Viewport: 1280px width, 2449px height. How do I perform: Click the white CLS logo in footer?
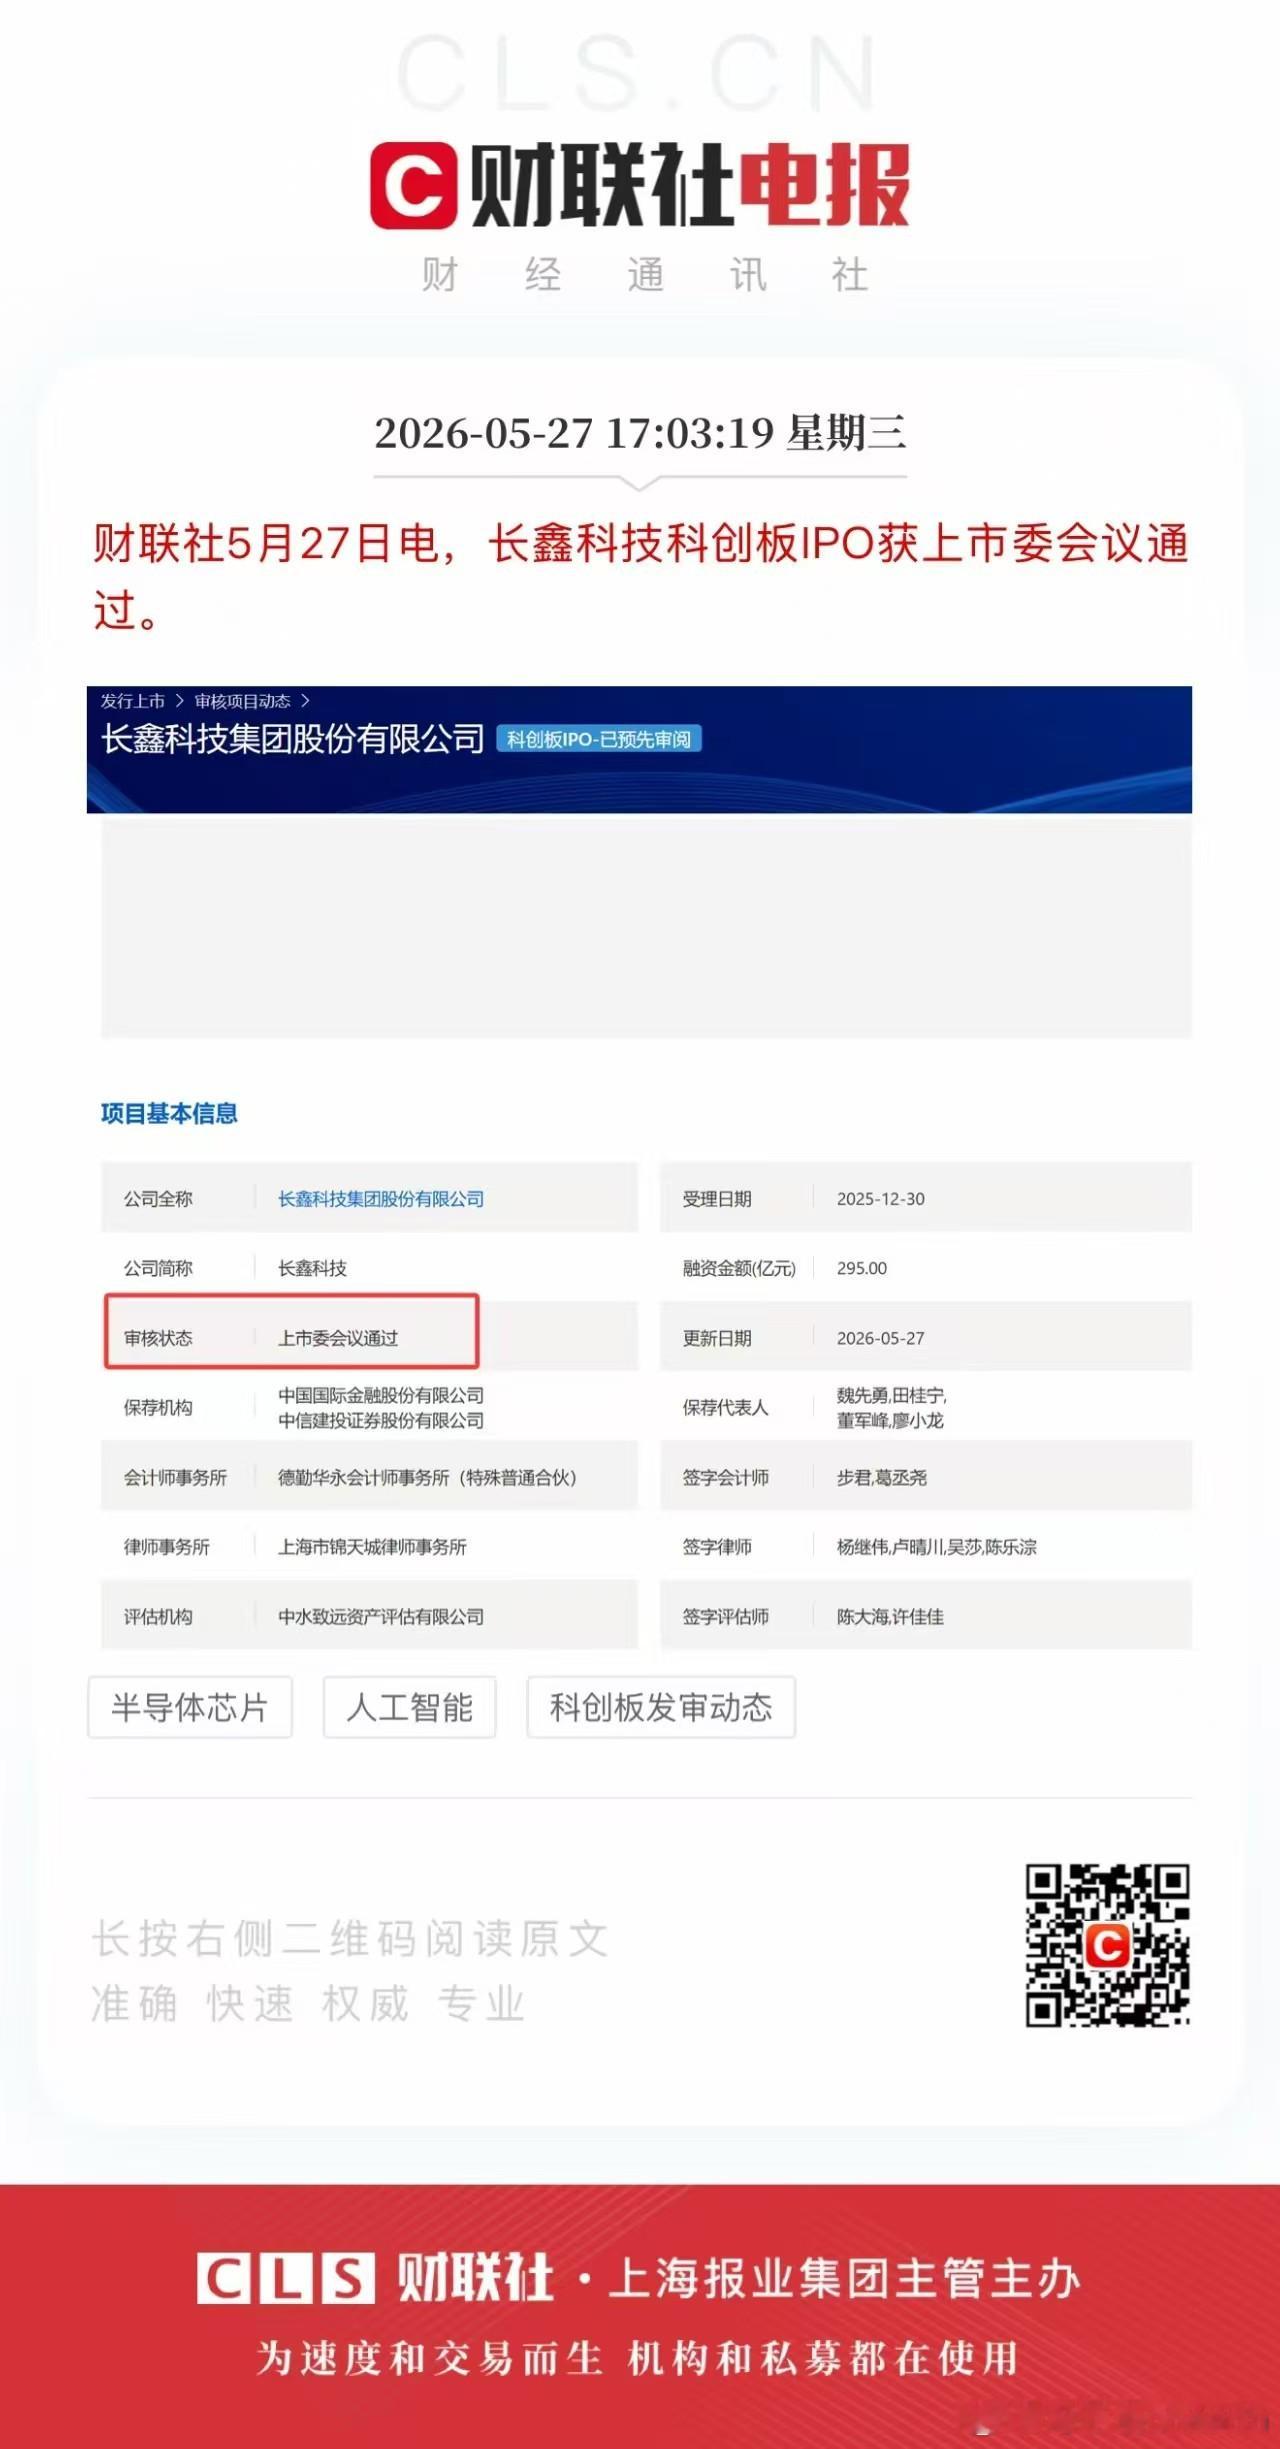coord(285,2279)
